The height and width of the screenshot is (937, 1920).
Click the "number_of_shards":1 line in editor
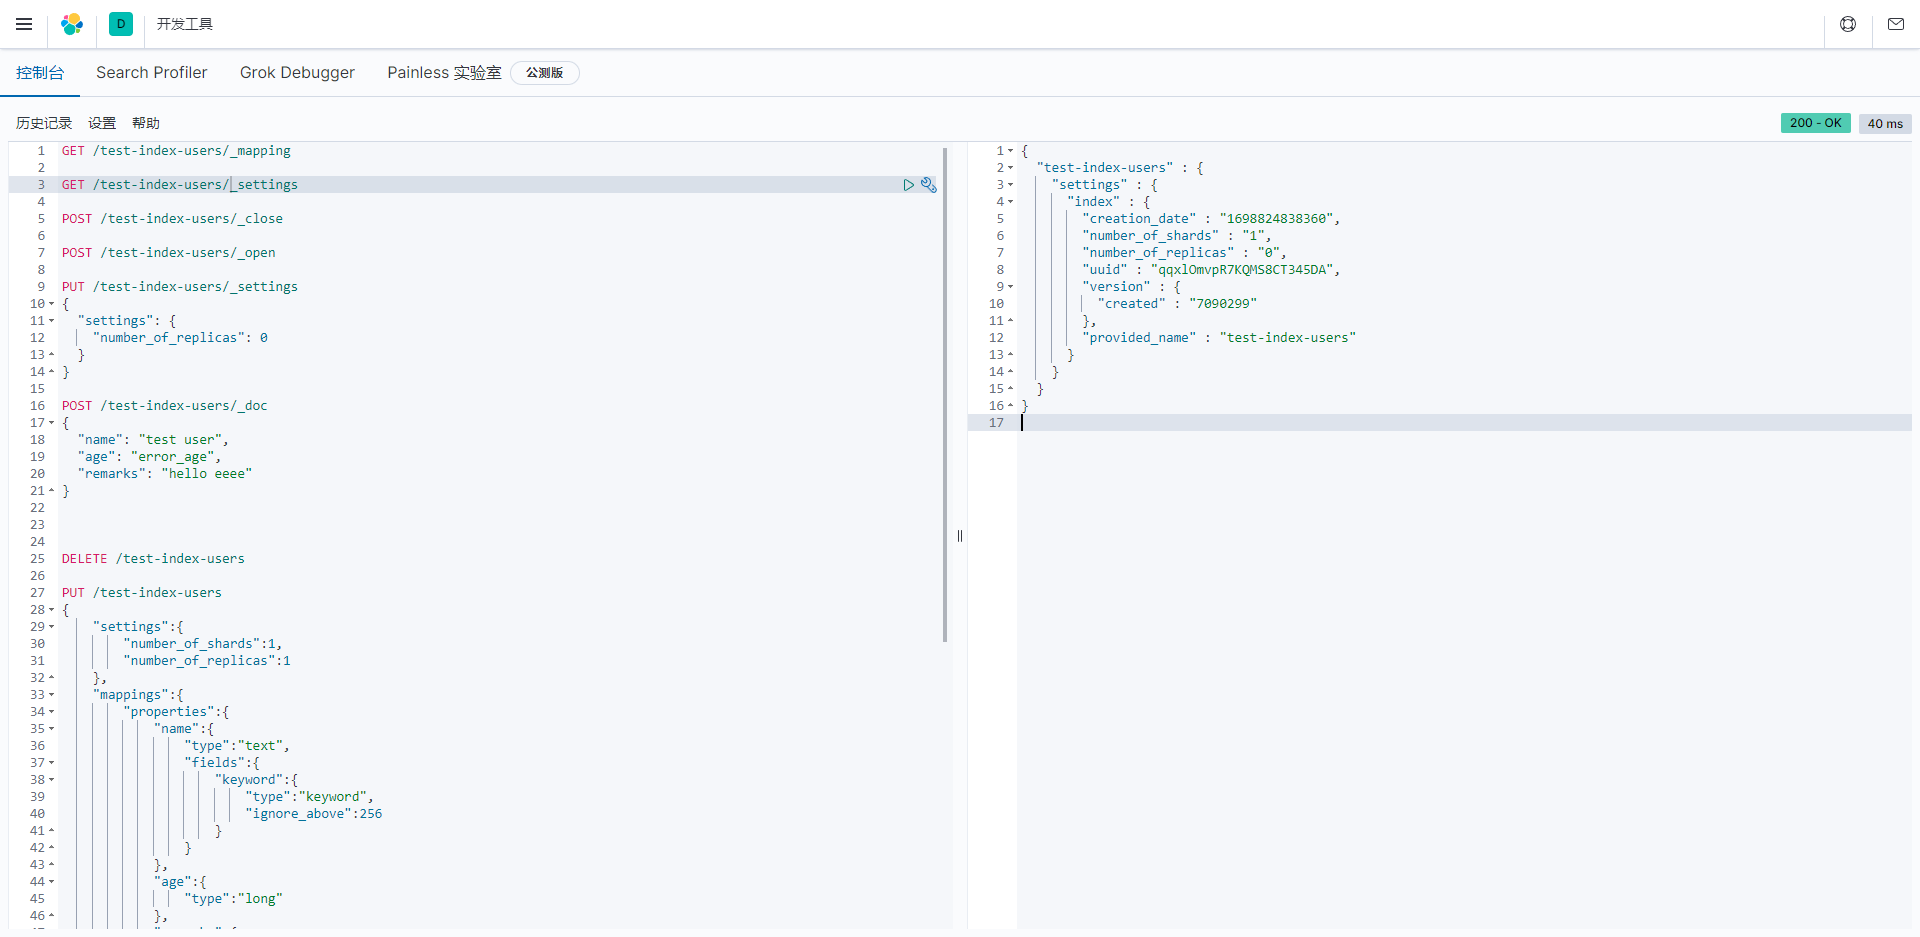click(203, 644)
